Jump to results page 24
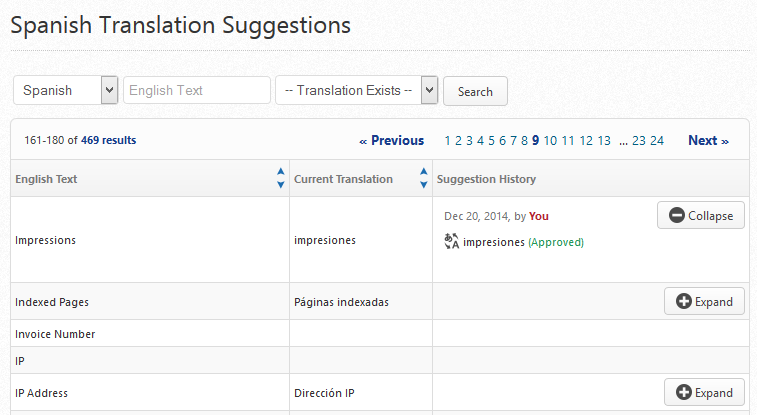This screenshot has width=757, height=415. coord(657,141)
